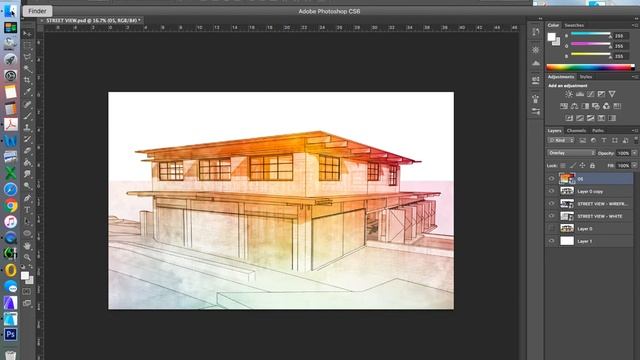Expand the collapsed icon panel dock
Viewport: 640px width, 360px height.
(540, 18)
